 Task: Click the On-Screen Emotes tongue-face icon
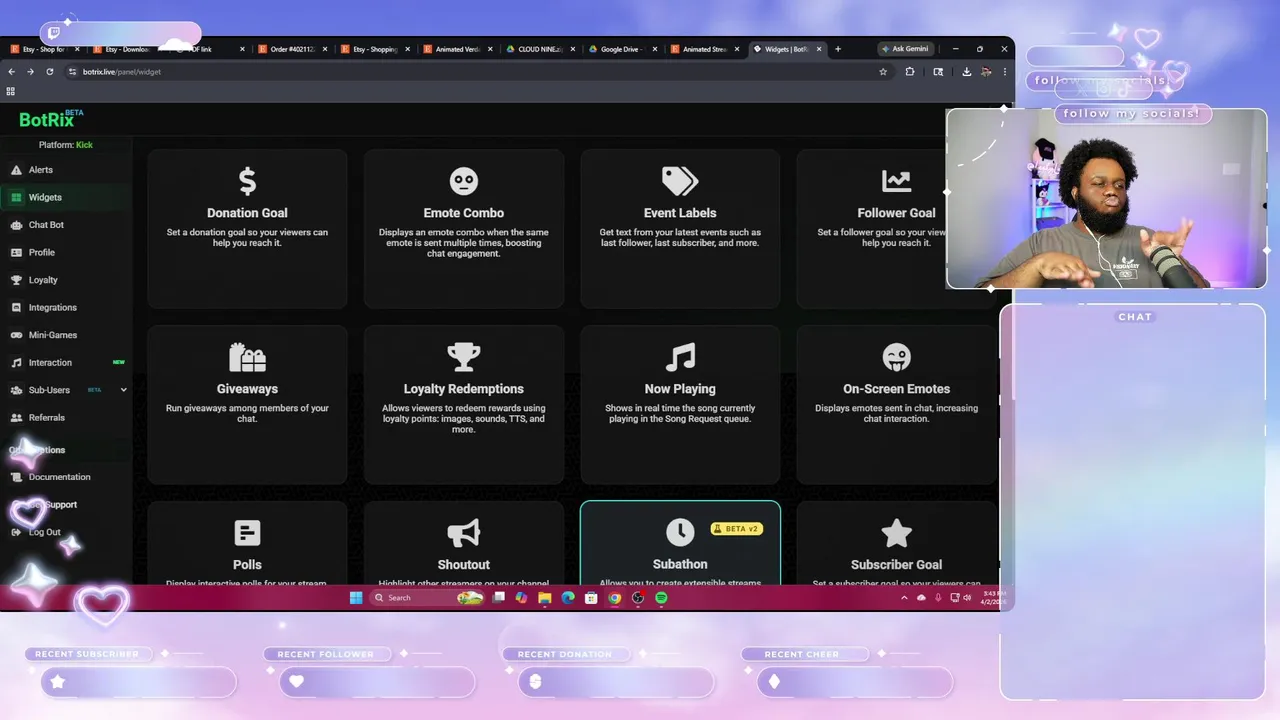896,357
